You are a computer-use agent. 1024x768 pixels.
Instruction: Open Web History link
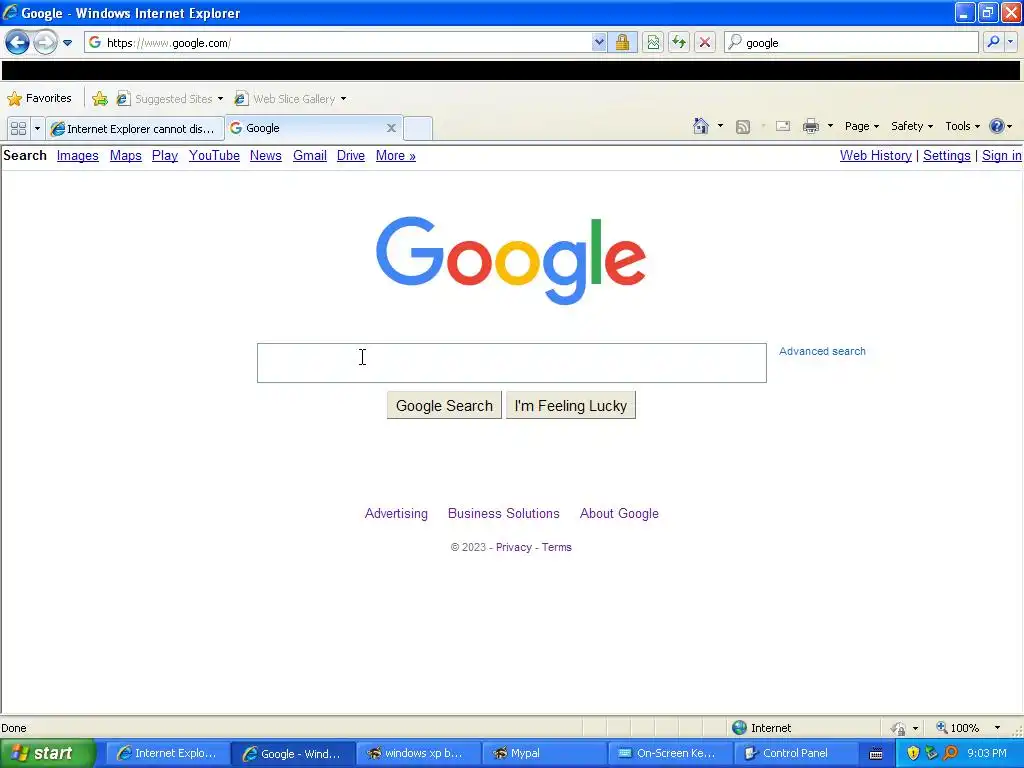pyautogui.click(x=876, y=155)
